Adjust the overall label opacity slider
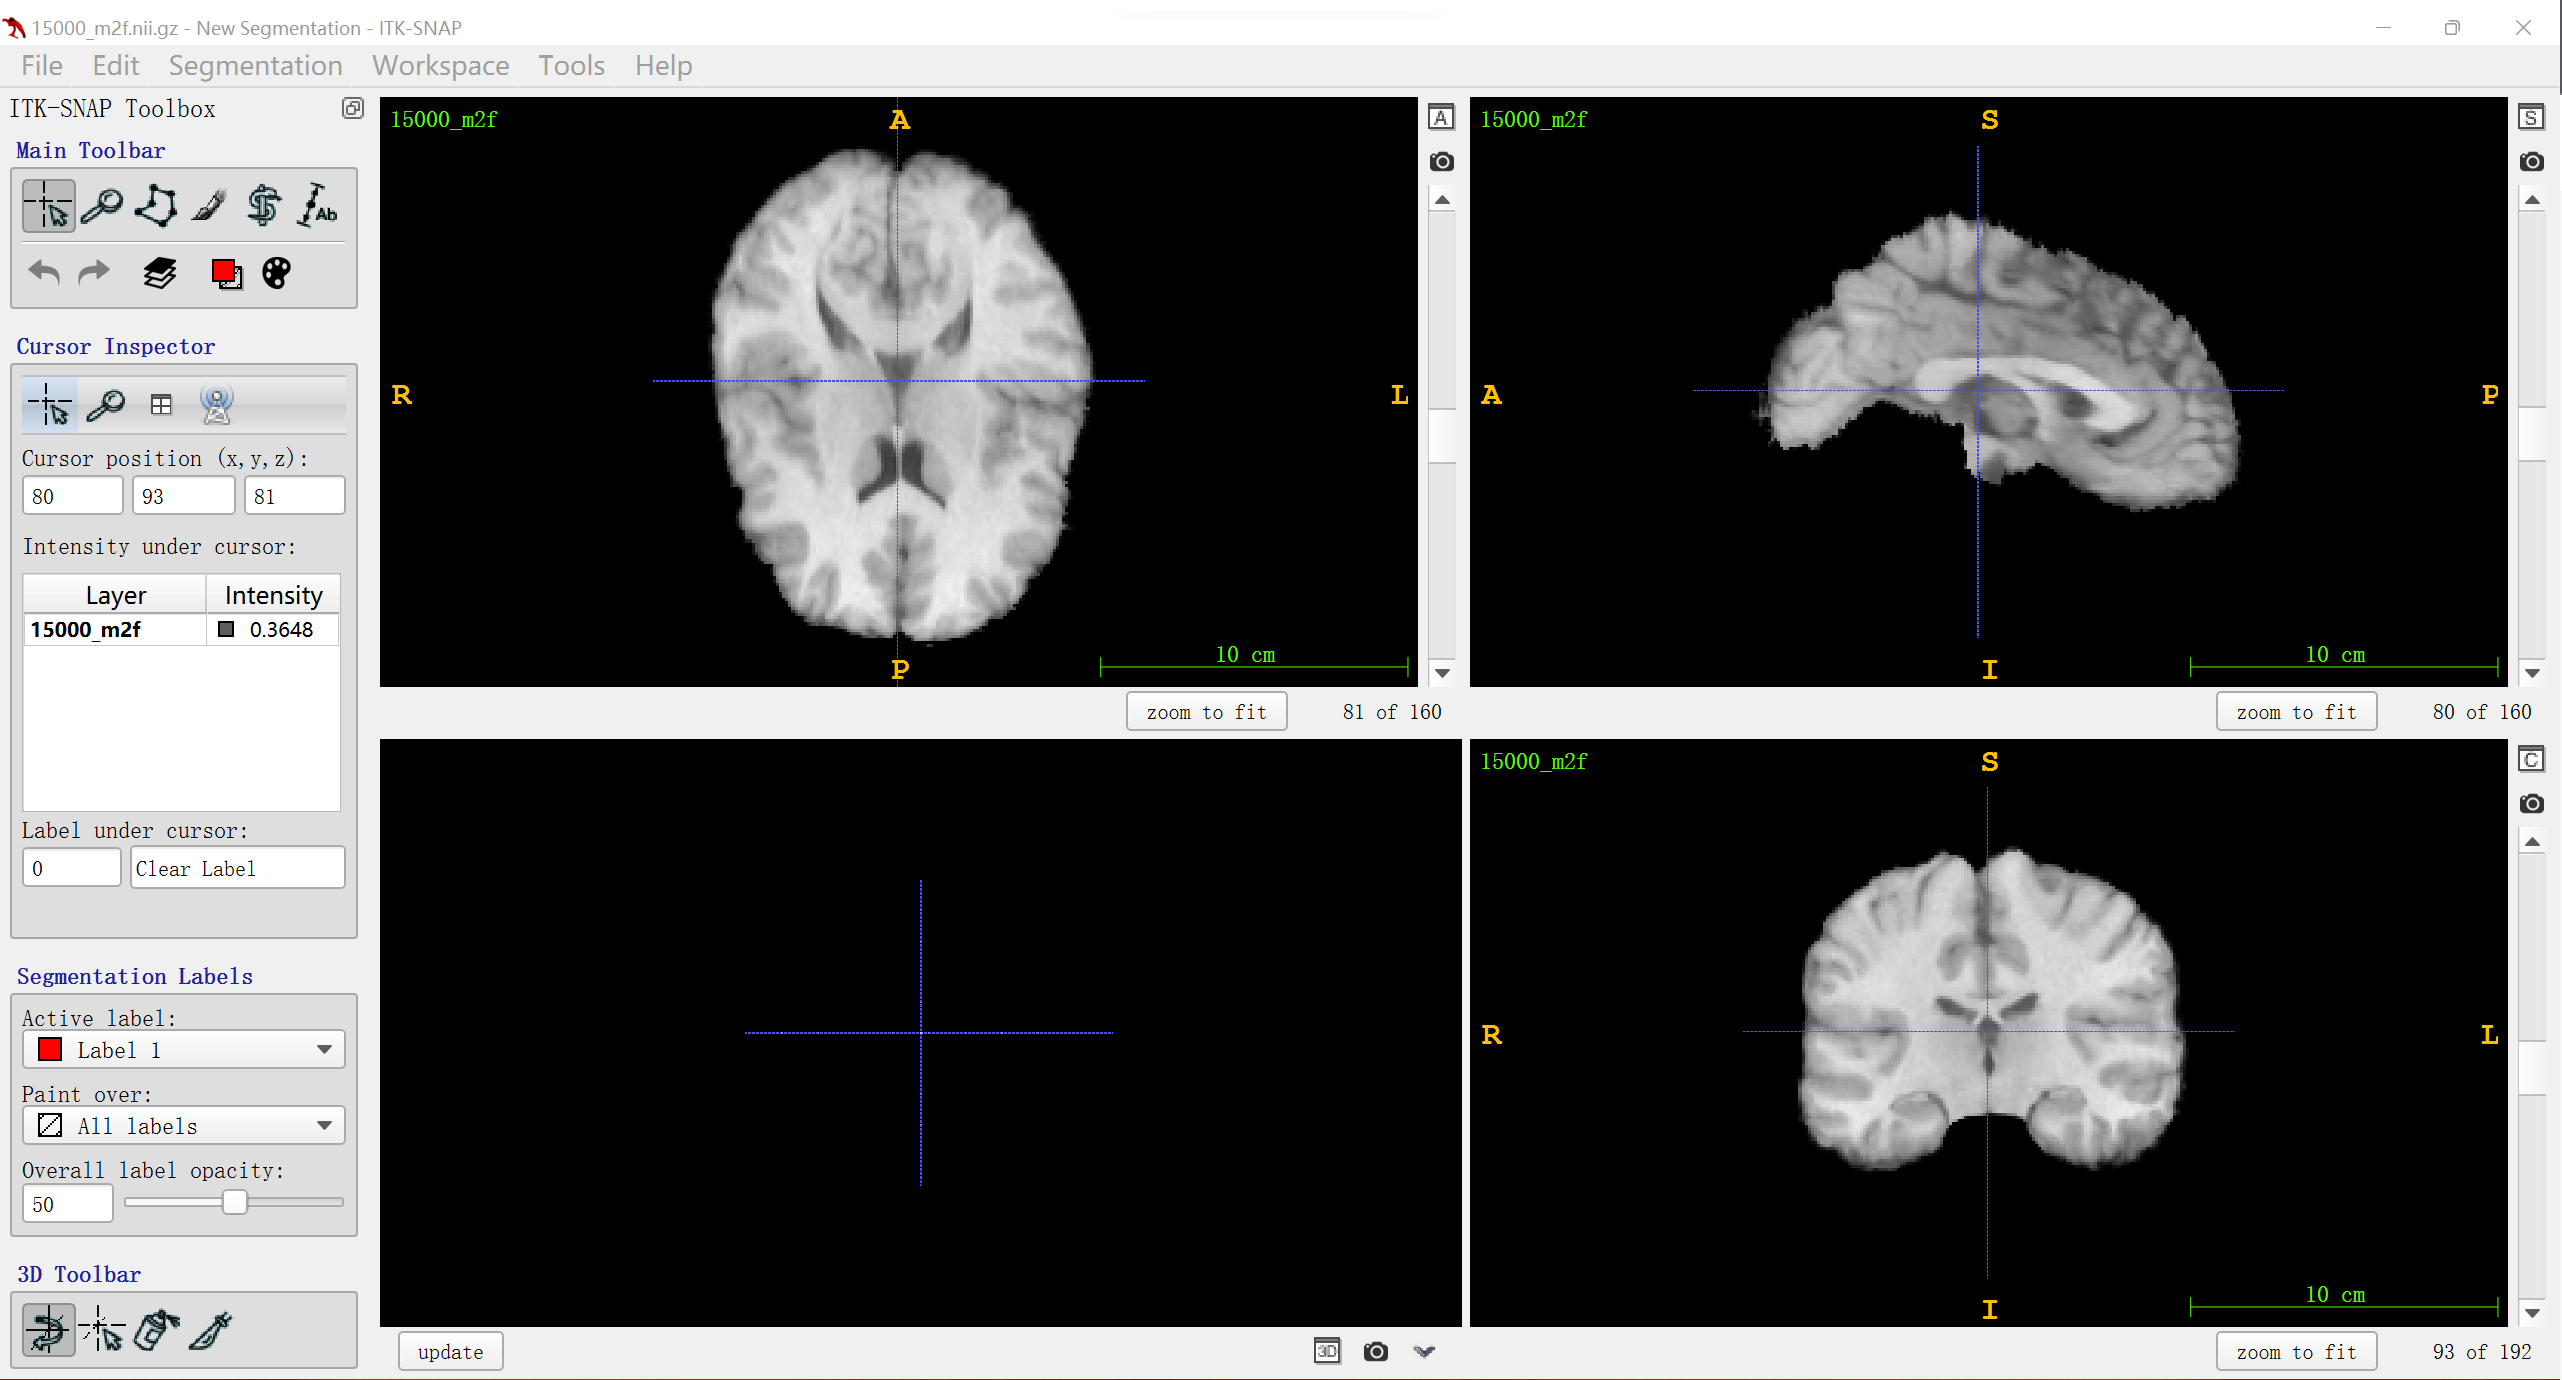Image resolution: width=2562 pixels, height=1380 pixels. click(235, 1202)
